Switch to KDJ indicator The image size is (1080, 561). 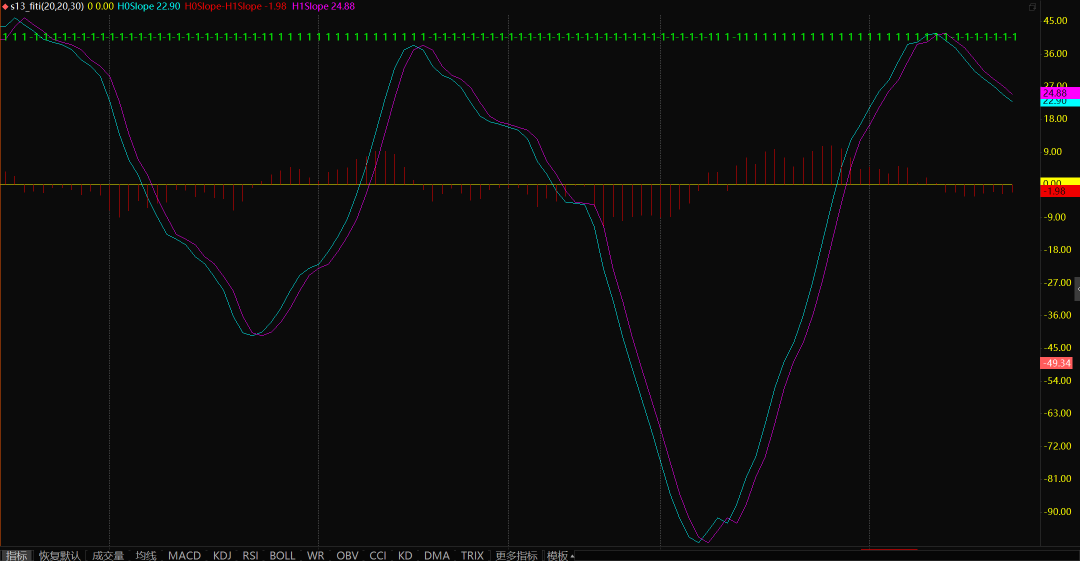point(222,555)
